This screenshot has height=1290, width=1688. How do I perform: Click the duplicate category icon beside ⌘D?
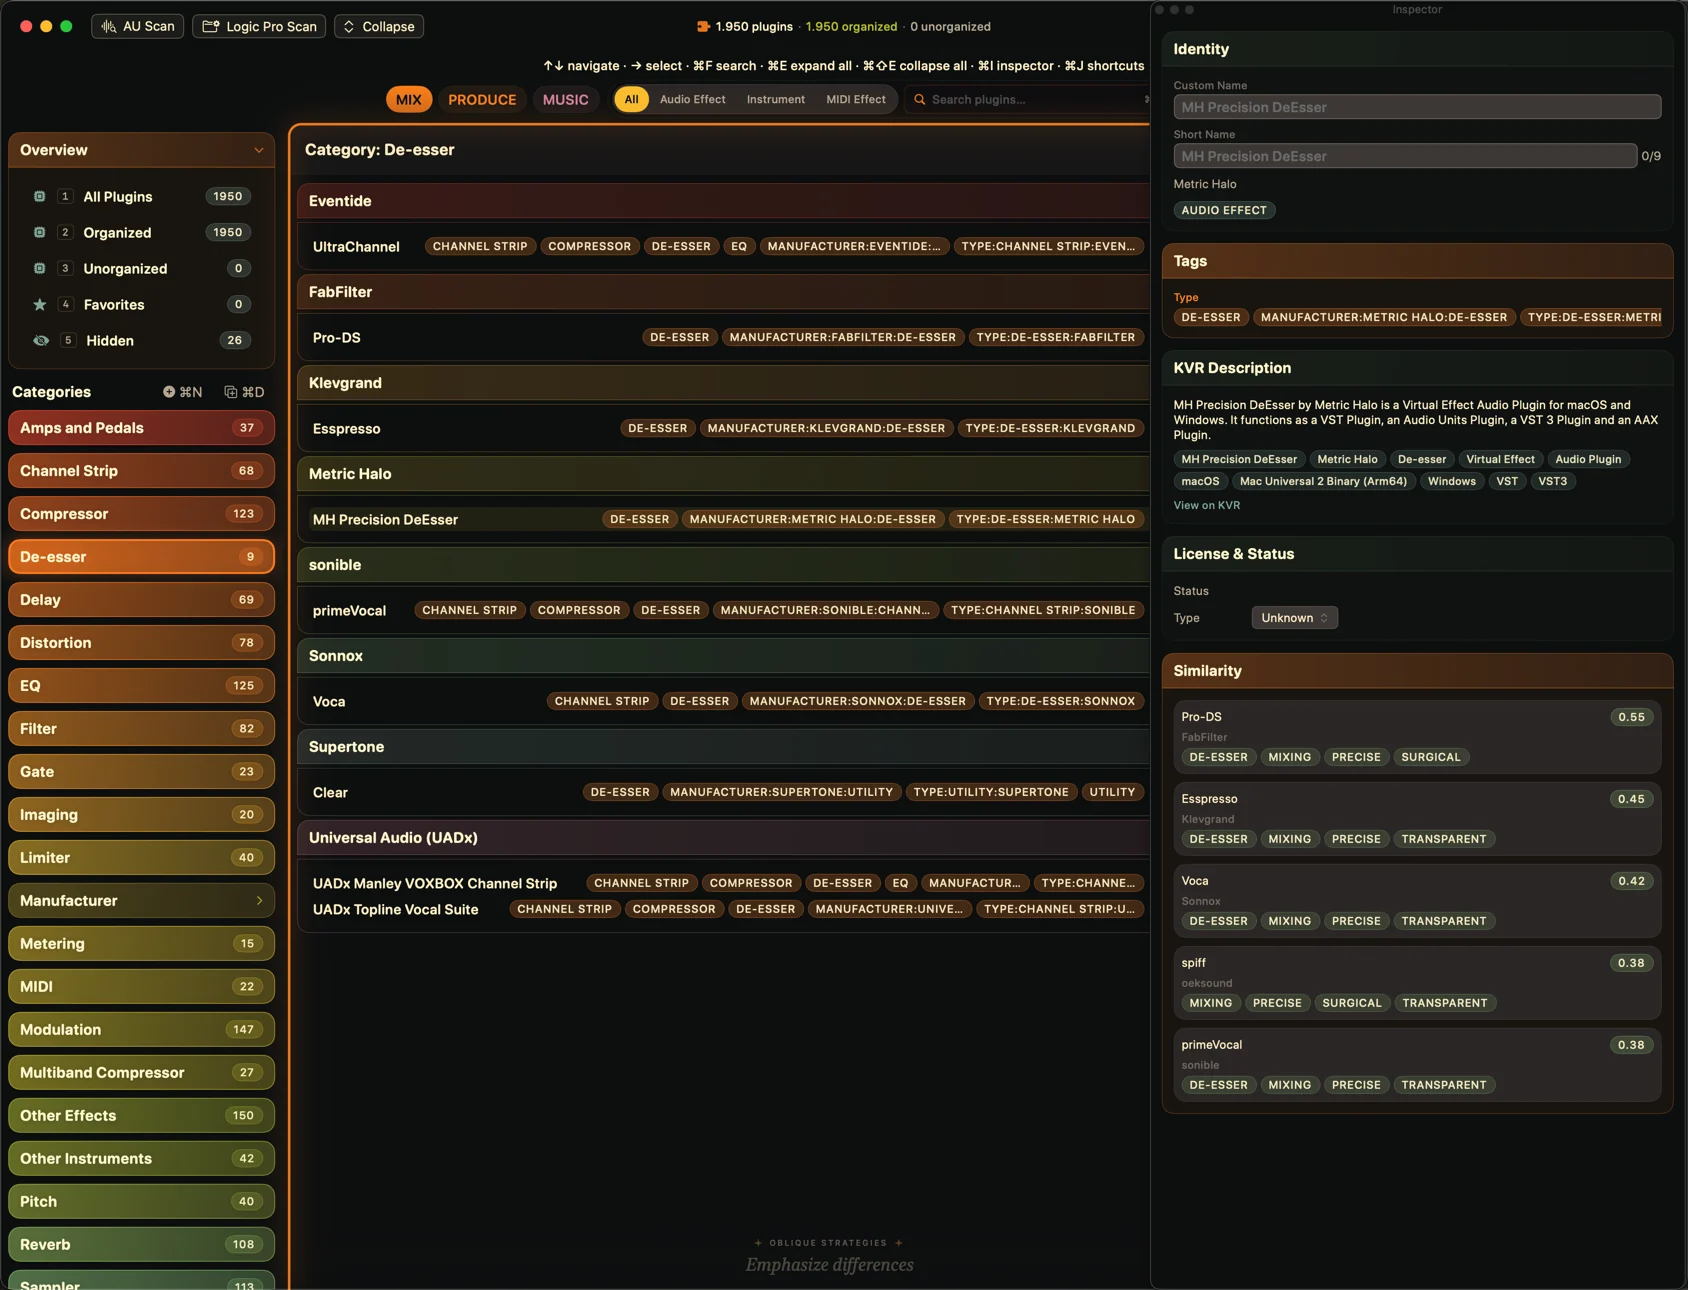(231, 392)
